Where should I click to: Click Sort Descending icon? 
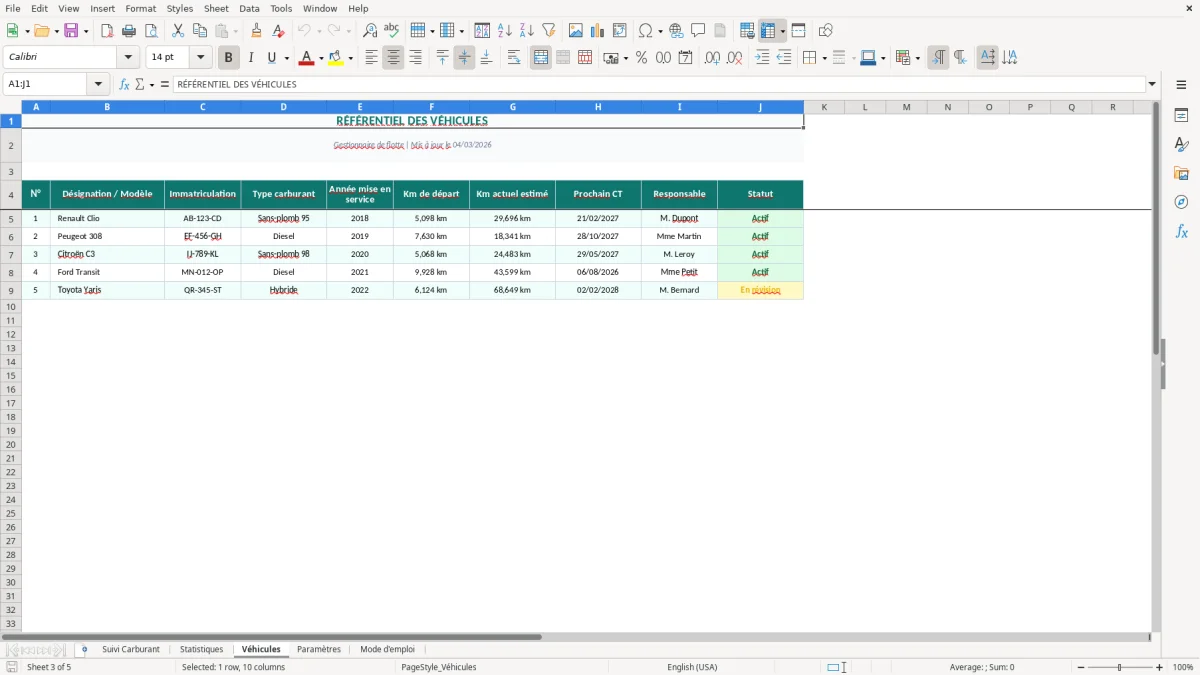click(x=527, y=30)
